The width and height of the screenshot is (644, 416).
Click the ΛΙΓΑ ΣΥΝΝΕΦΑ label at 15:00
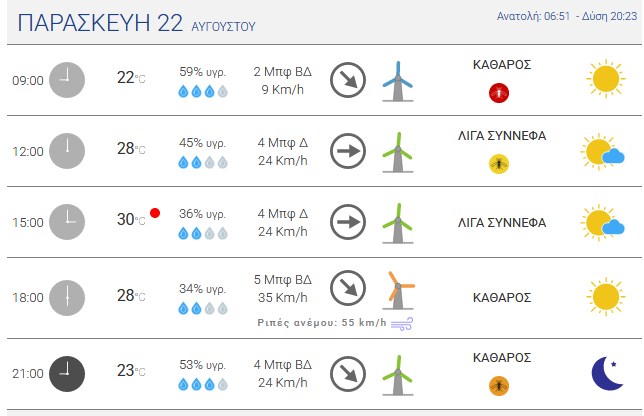tap(502, 223)
